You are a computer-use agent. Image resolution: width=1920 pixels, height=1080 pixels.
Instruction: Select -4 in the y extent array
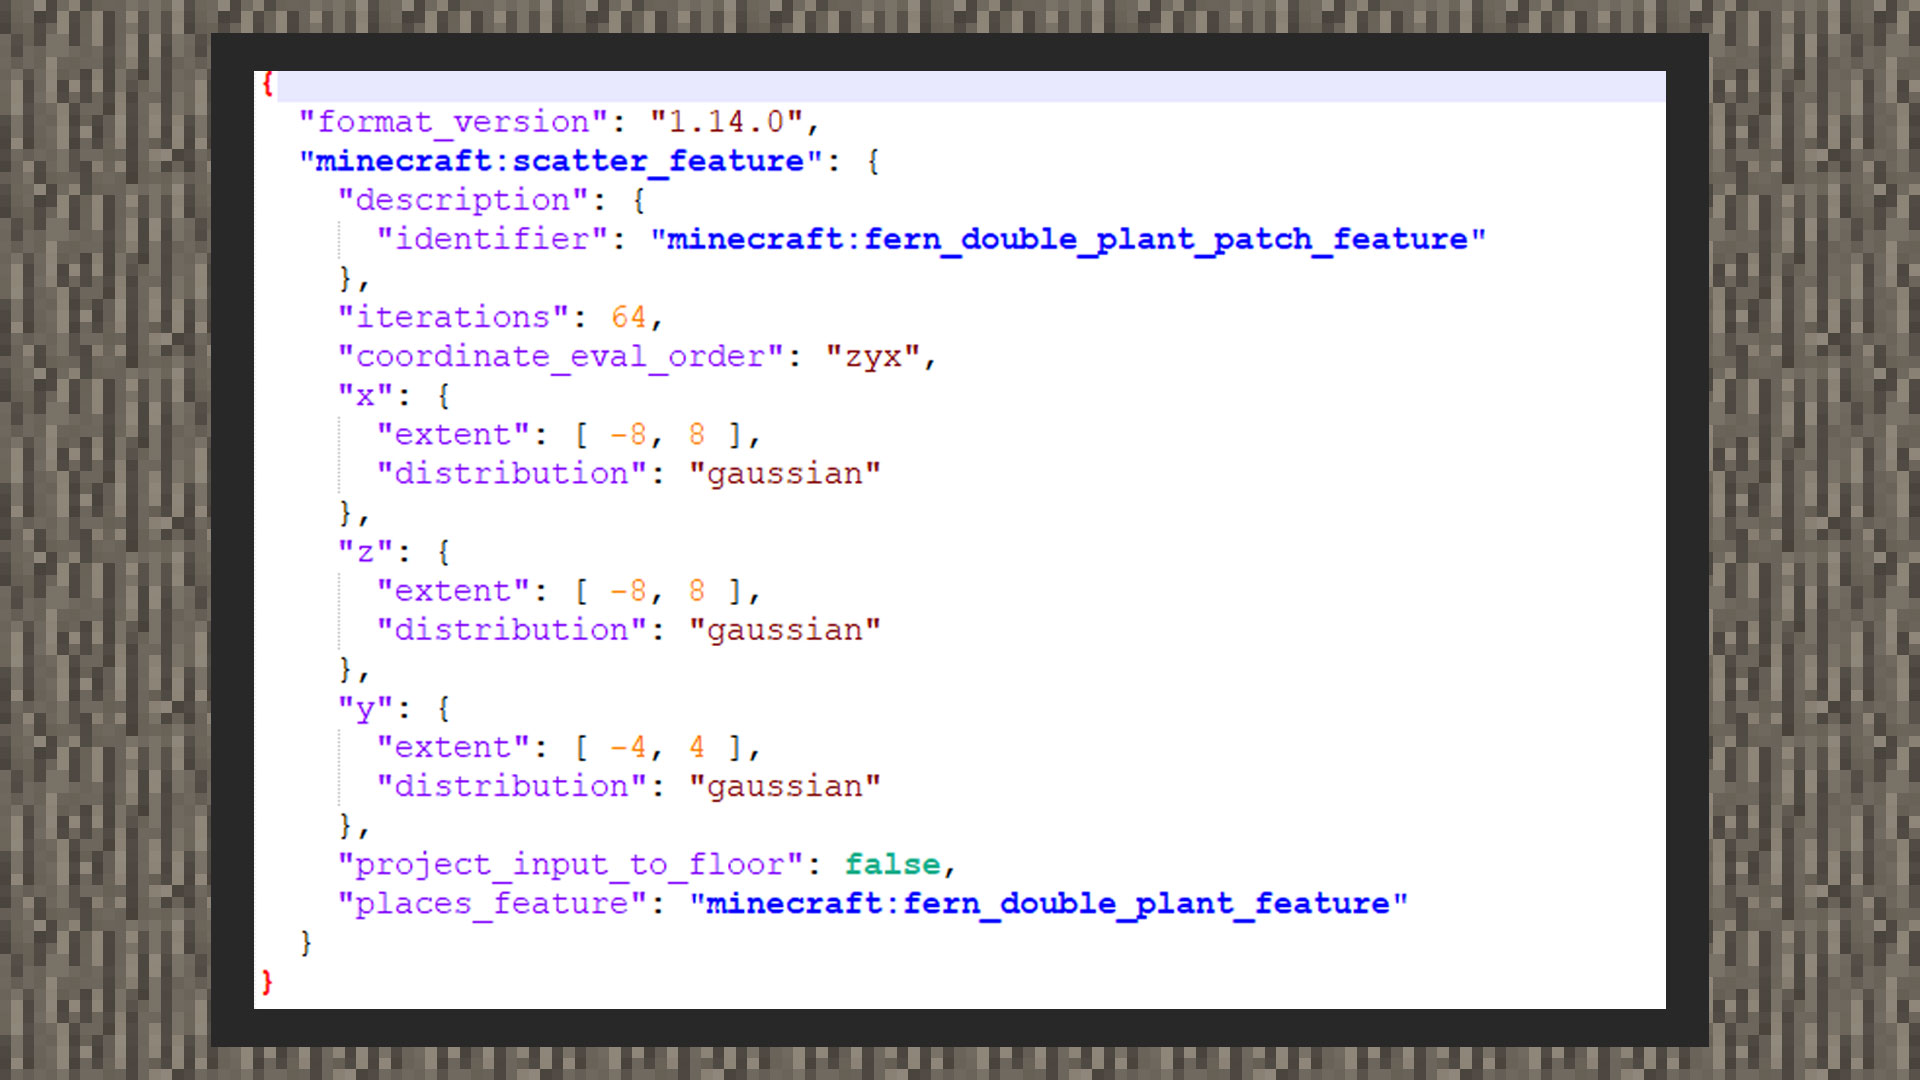(x=629, y=747)
